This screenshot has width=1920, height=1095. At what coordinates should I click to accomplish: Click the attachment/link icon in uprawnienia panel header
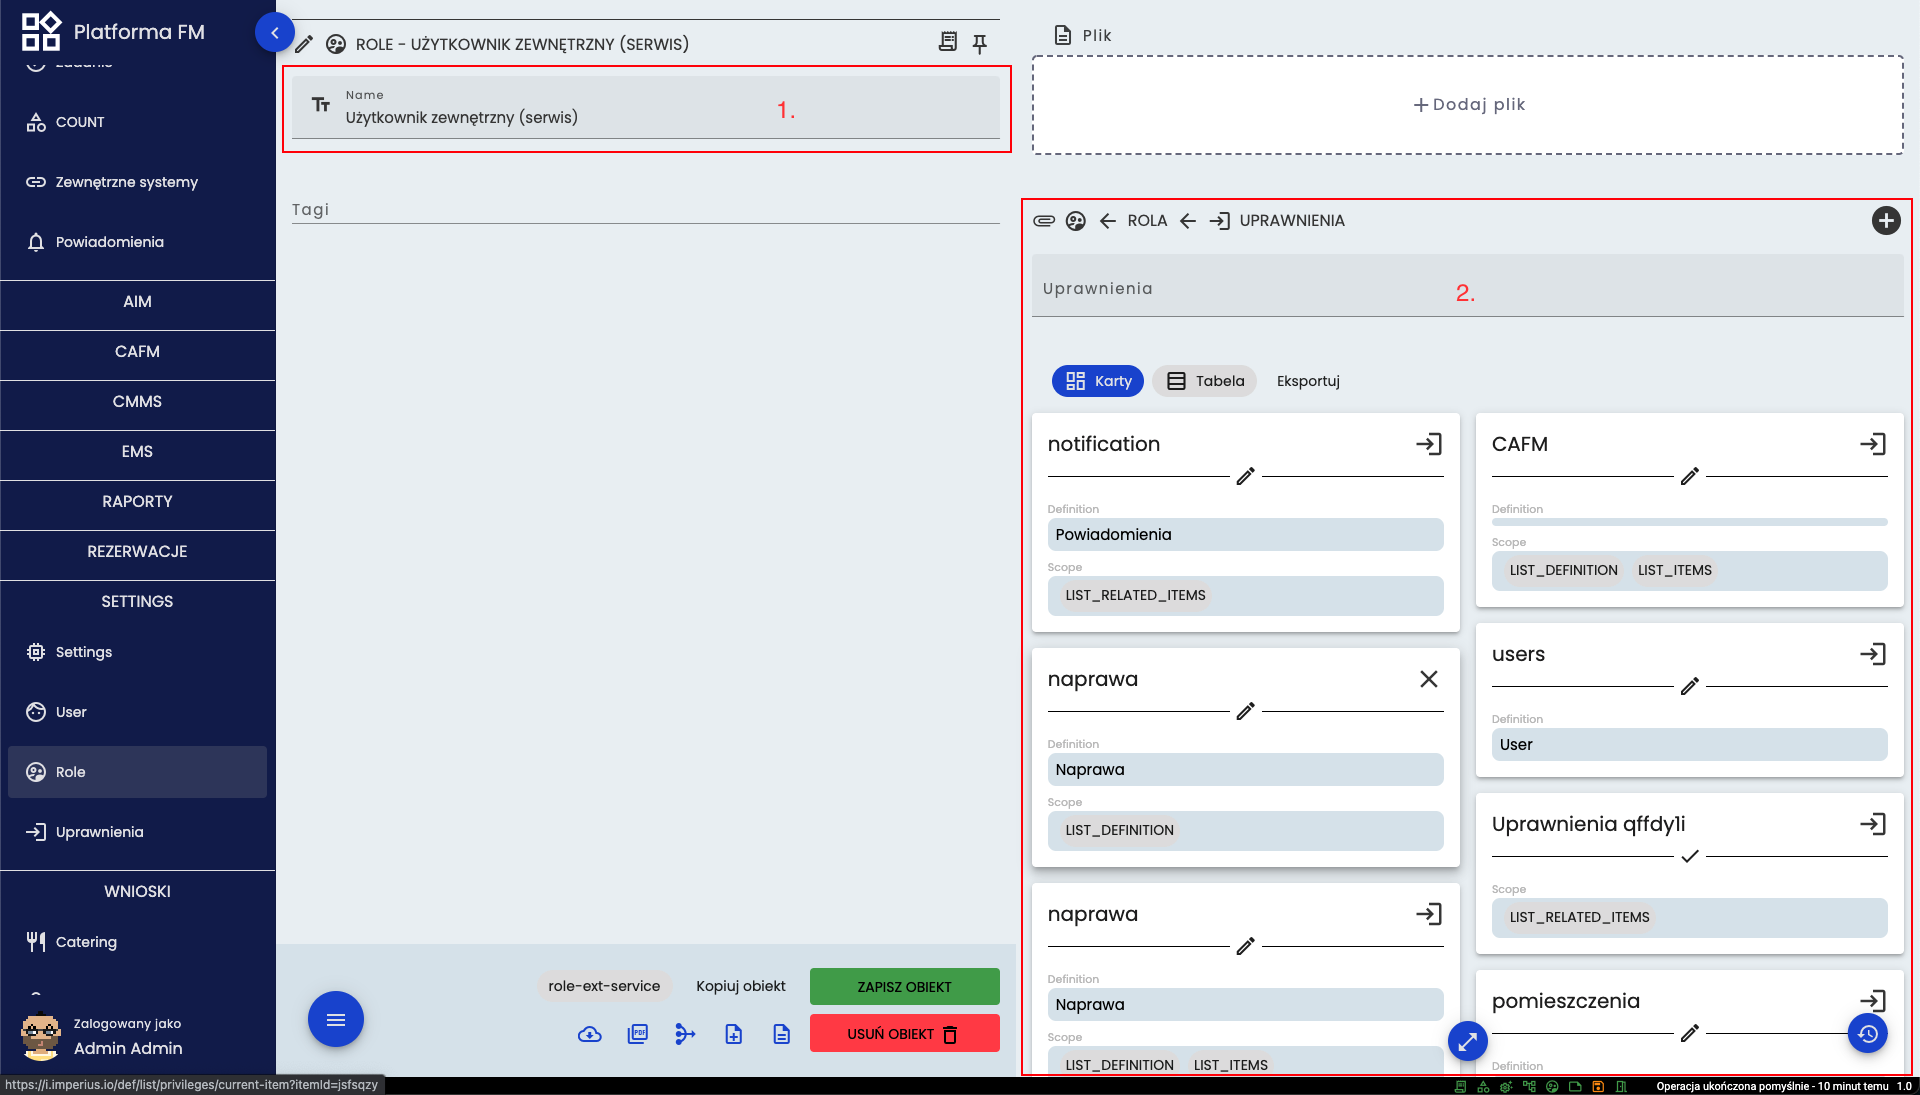tap(1043, 220)
